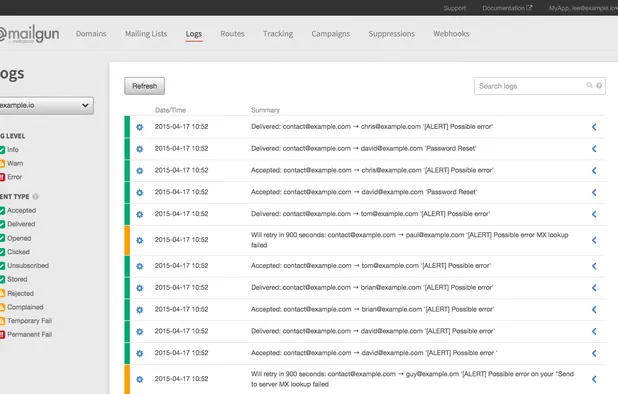Toggle the Warn log level checkbox
Viewport: 618px width, 394px height.
[2, 164]
